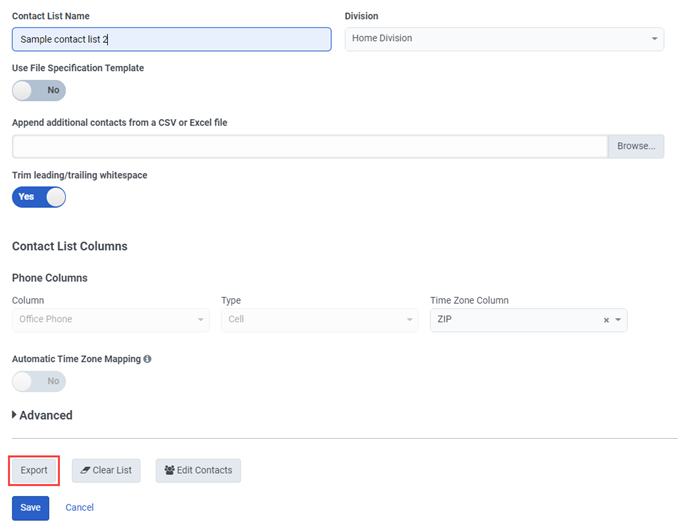Click the Contact List Columns heading
Image resolution: width=683 pixels, height=522 pixels.
click(70, 246)
